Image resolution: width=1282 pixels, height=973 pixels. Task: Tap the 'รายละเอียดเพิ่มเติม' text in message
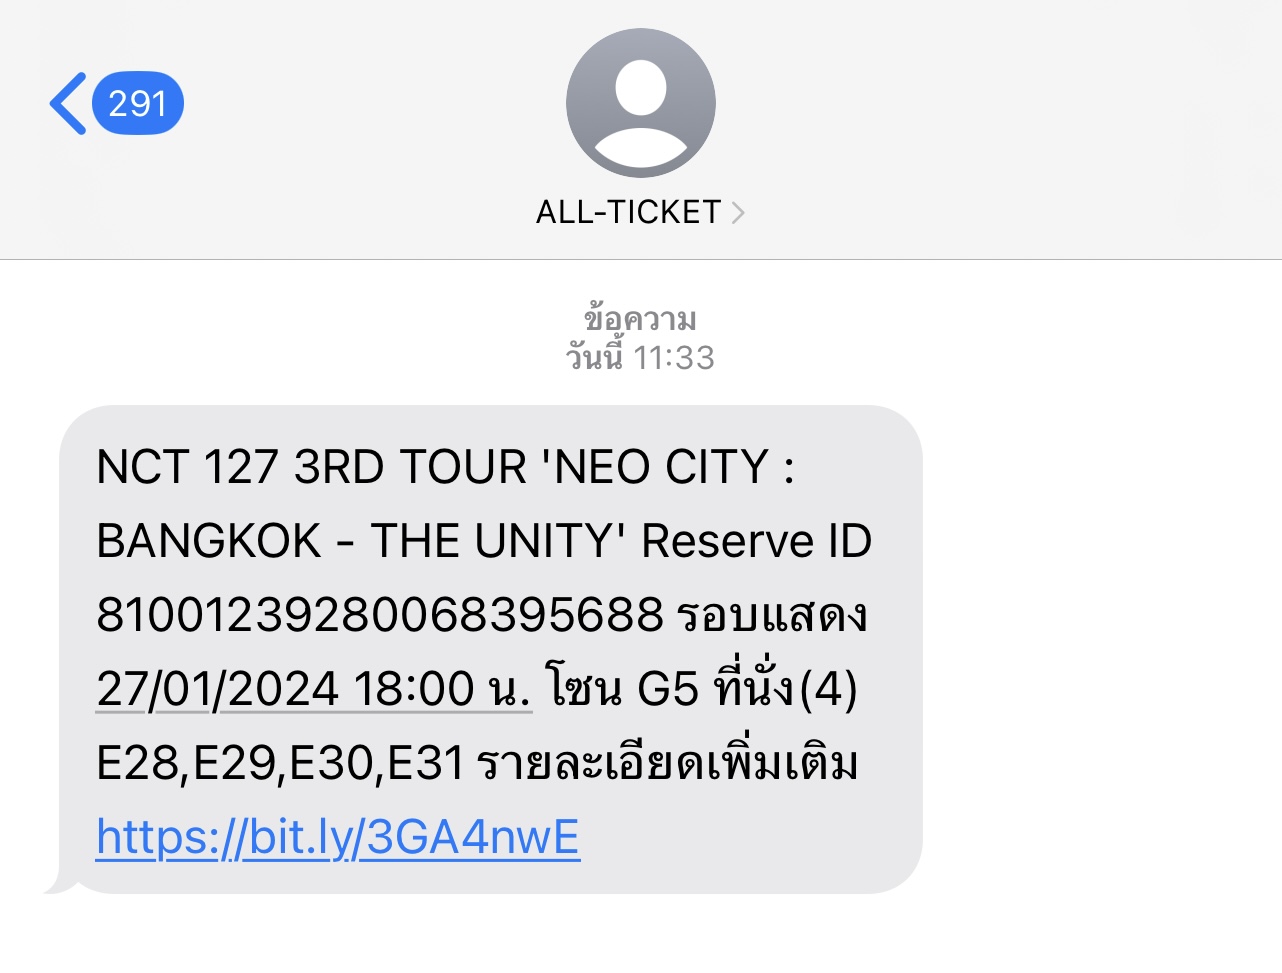click(668, 764)
